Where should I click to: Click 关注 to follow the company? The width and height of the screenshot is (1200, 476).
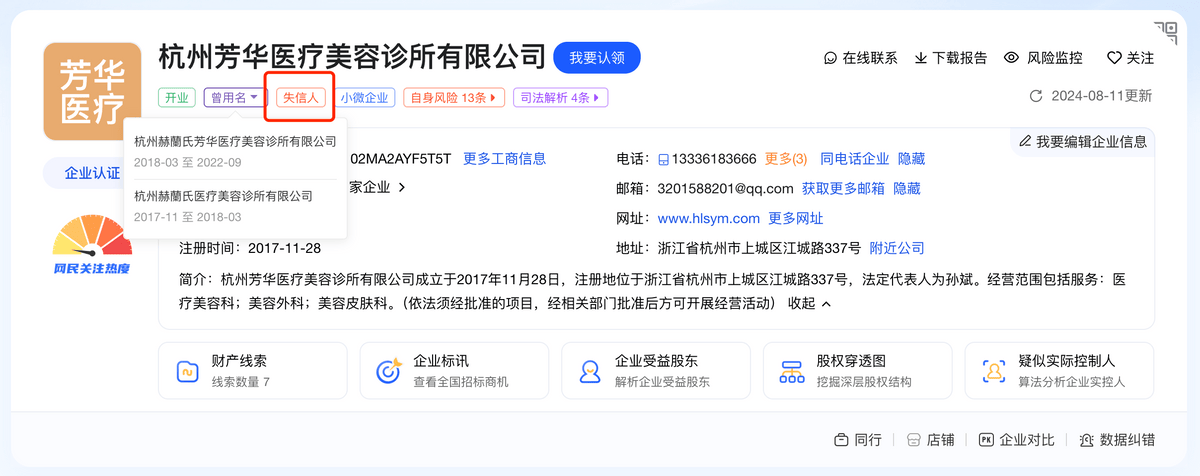click(x=1141, y=58)
